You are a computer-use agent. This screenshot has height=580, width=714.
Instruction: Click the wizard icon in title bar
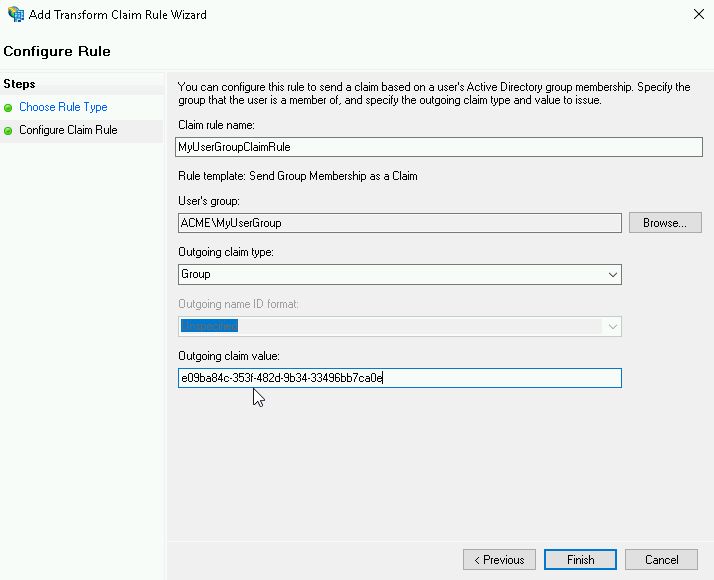point(16,14)
